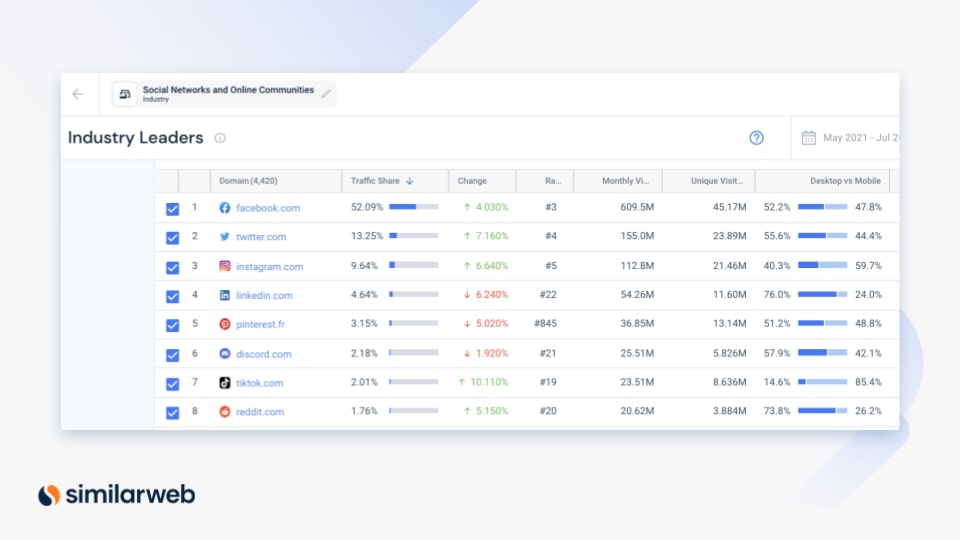Viewport: 960px width, 540px height.
Task: Open the pinterest.fr link
Action: 260,324
